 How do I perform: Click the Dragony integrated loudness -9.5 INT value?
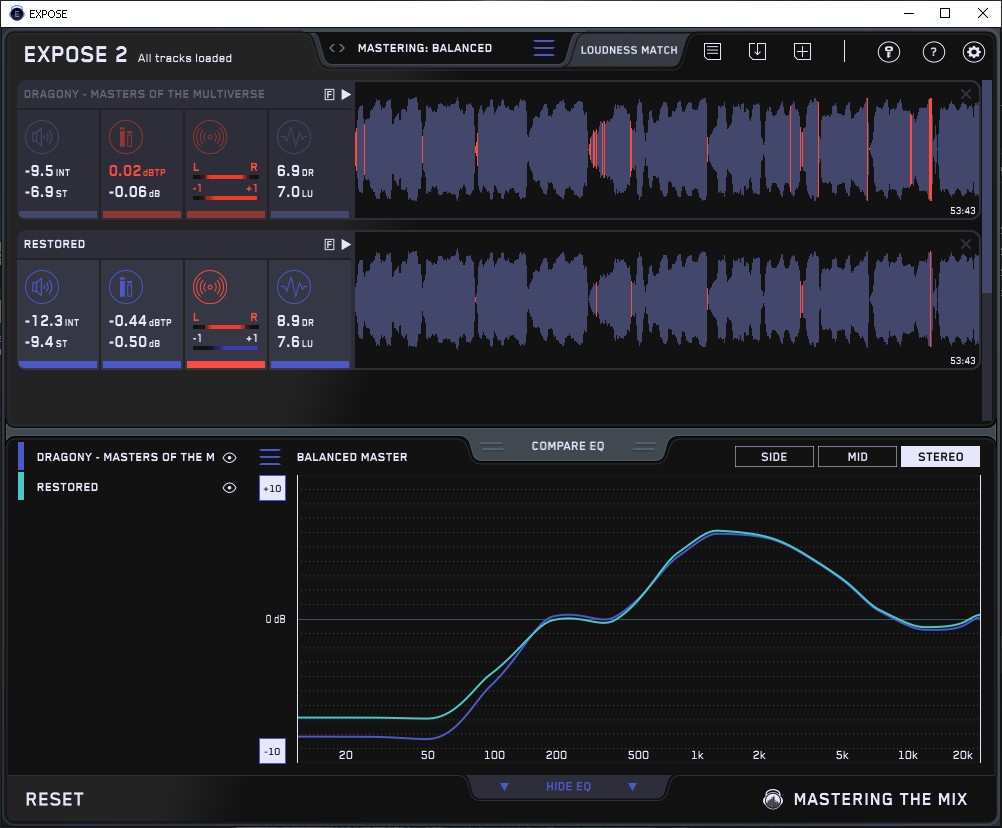pos(47,171)
